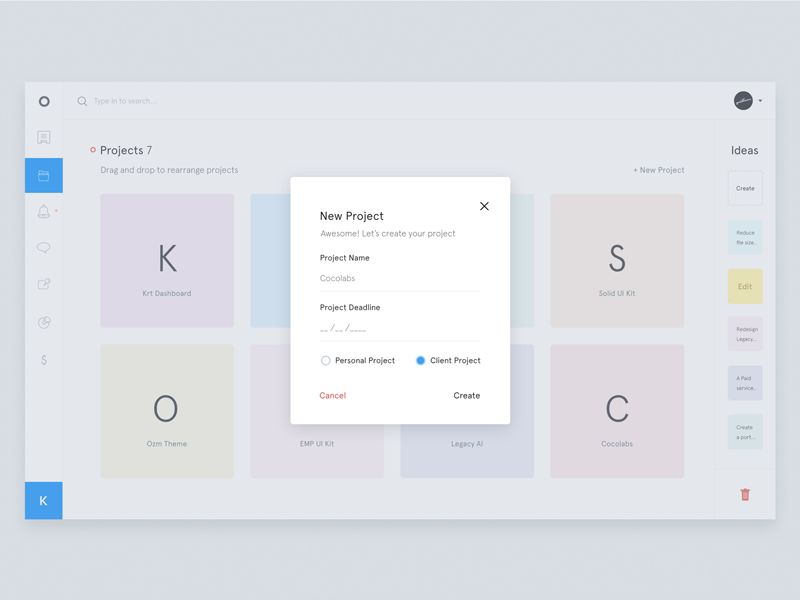The height and width of the screenshot is (600, 800).
Task: Click the red Cancel link
Action: (x=332, y=395)
